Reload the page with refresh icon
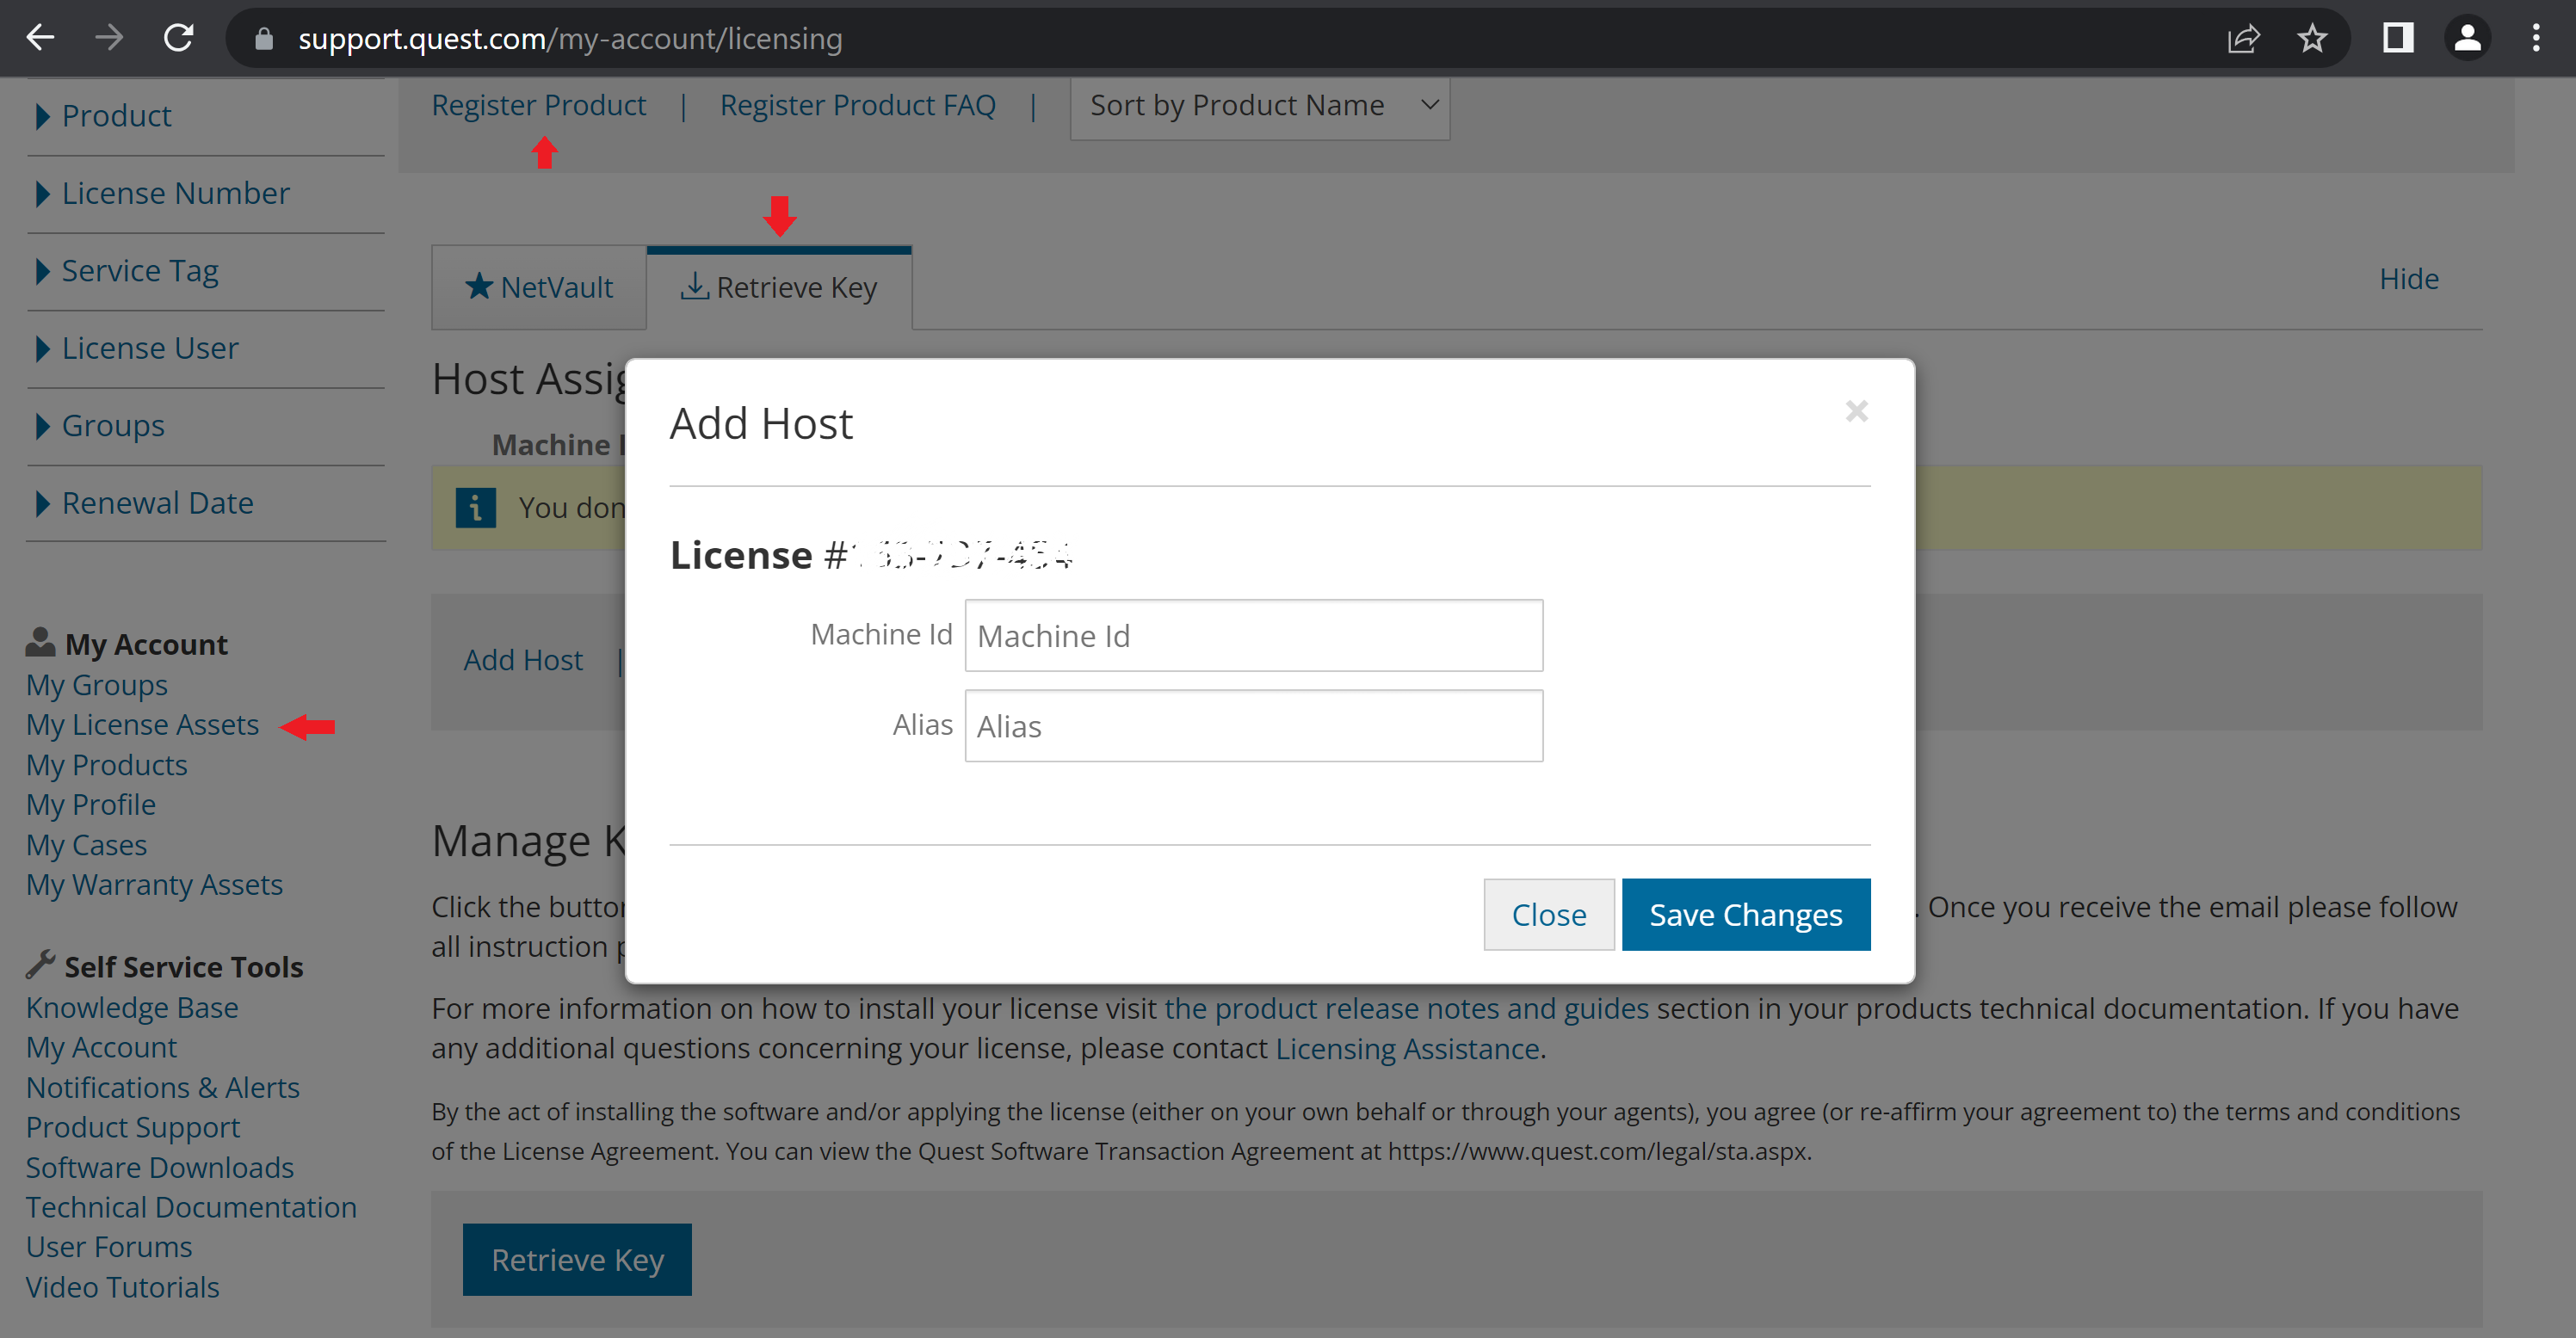The height and width of the screenshot is (1338, 2576). tap(178, 38)
